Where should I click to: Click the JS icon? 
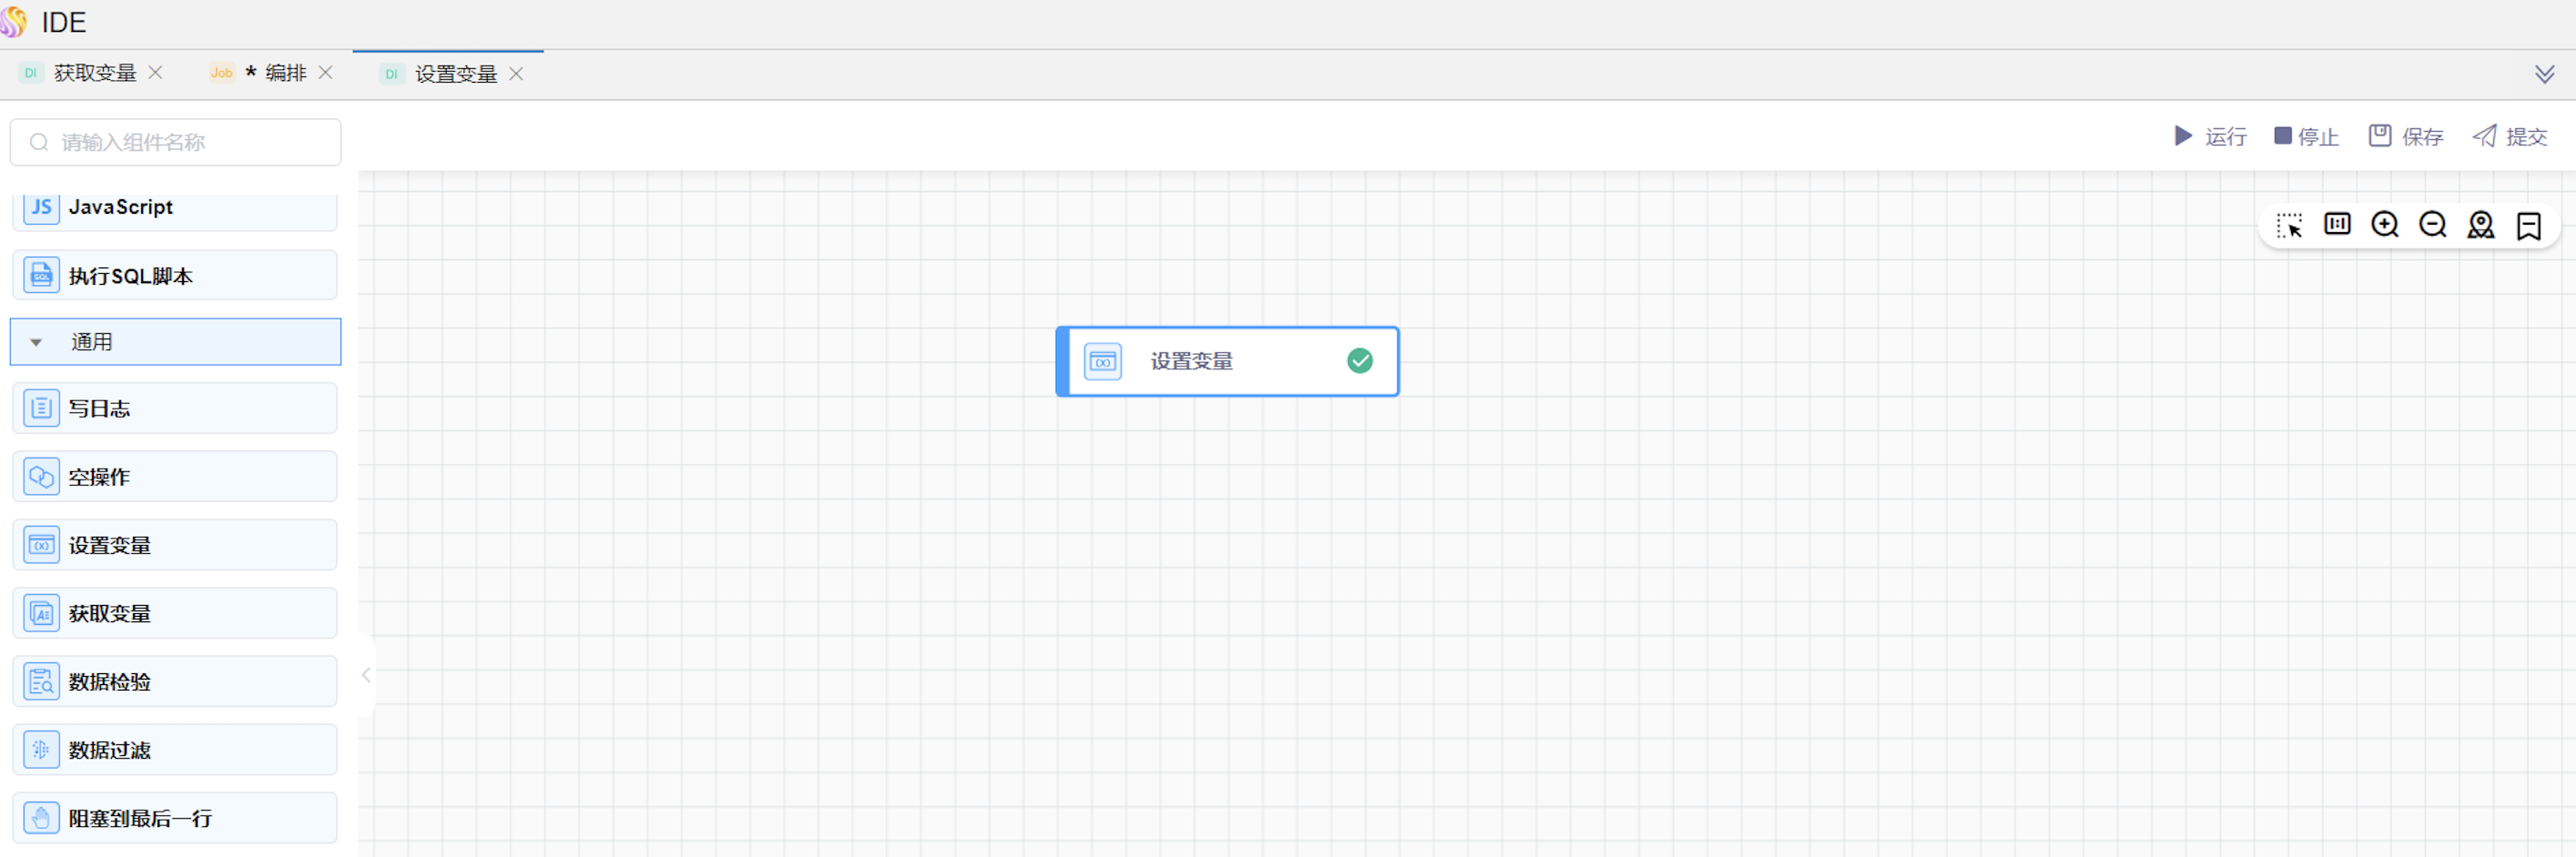tap(41, 207)
